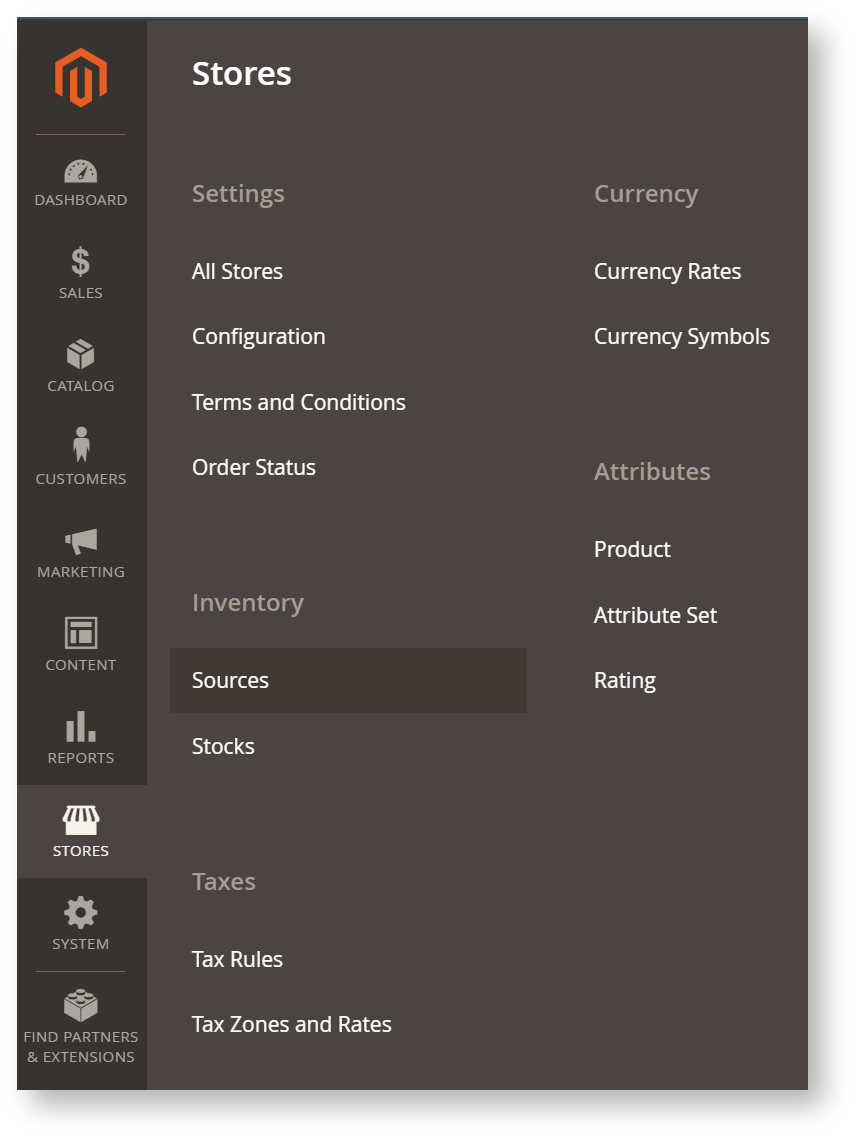Open the Dashboard gauge icon
Image resolution: width=856 pixels, height=1138 pixels.
click(x=81, y=171)
